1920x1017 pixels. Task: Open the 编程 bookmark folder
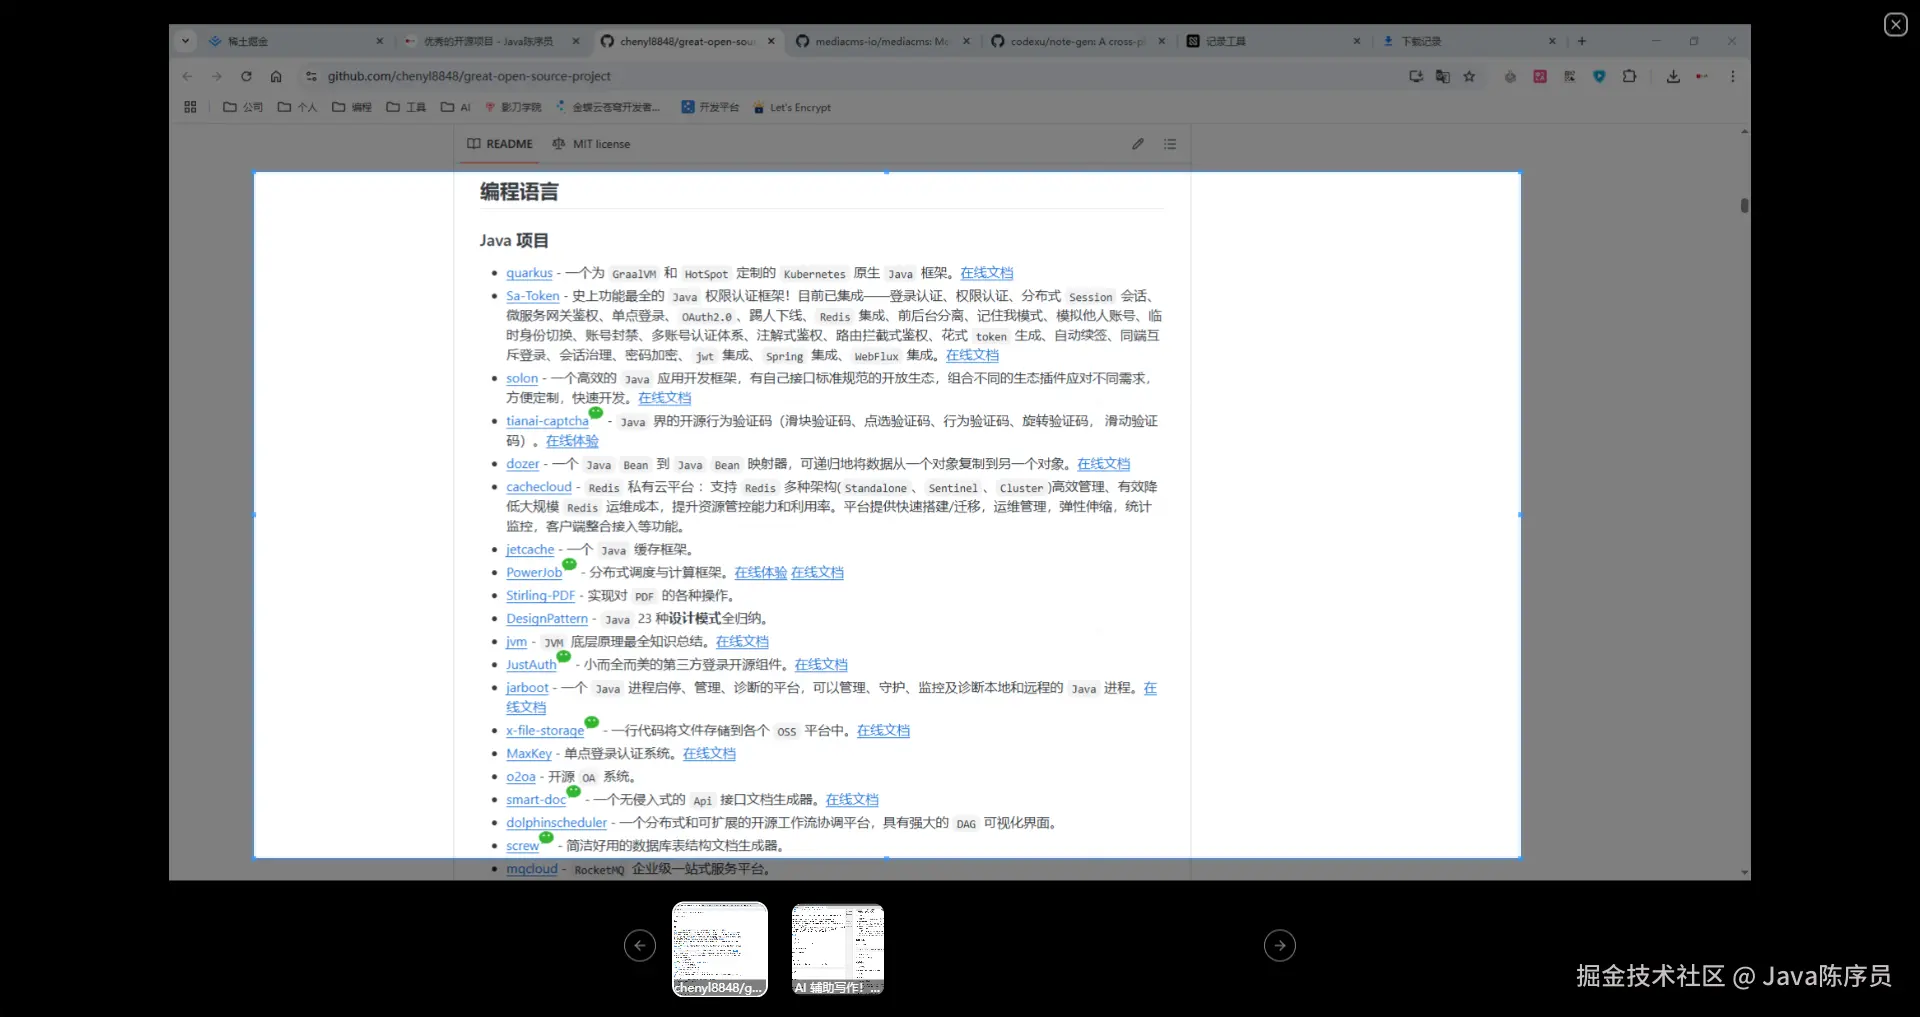click(x=352, y=107)
